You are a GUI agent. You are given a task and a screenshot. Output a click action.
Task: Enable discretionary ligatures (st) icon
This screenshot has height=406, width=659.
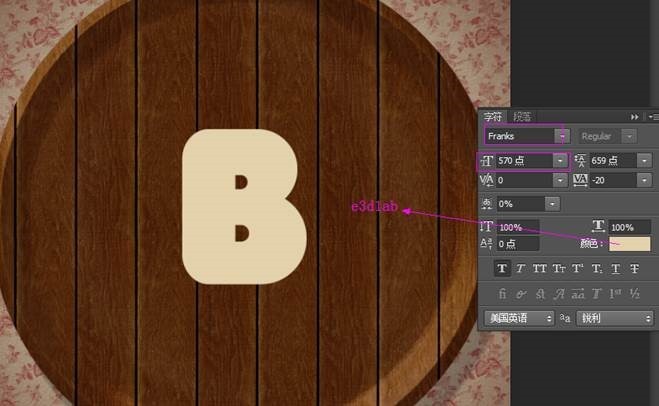(540, 294)
